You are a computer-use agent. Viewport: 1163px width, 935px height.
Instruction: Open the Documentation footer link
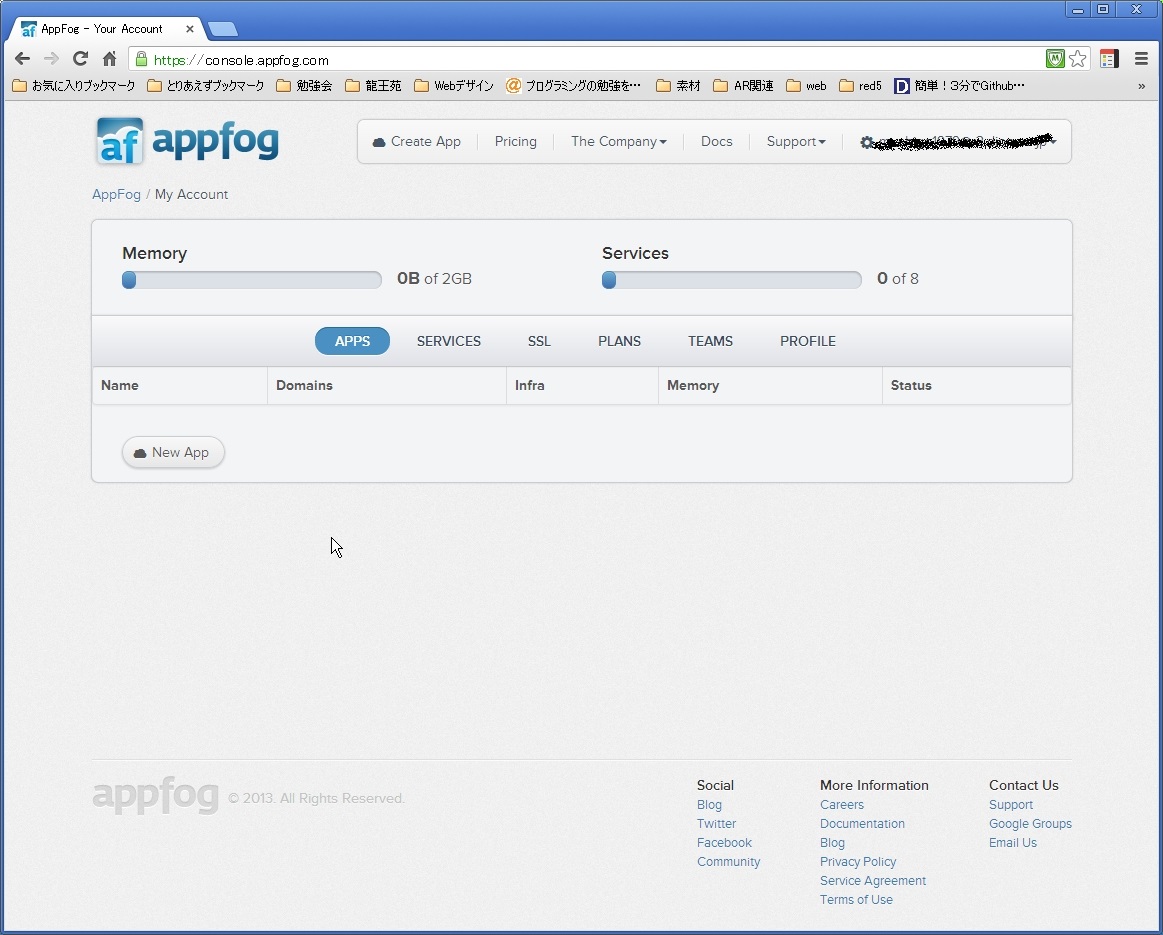862,824
